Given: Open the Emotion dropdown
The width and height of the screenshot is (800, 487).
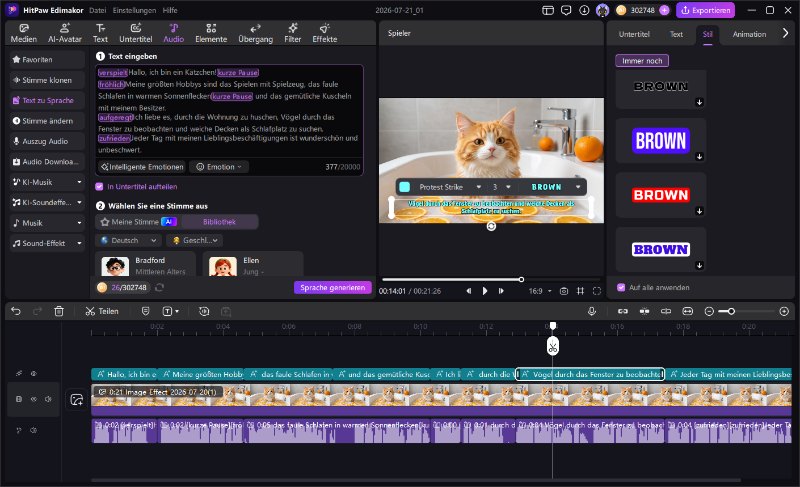Looking at the screenshot, I should tap(219, 167).
